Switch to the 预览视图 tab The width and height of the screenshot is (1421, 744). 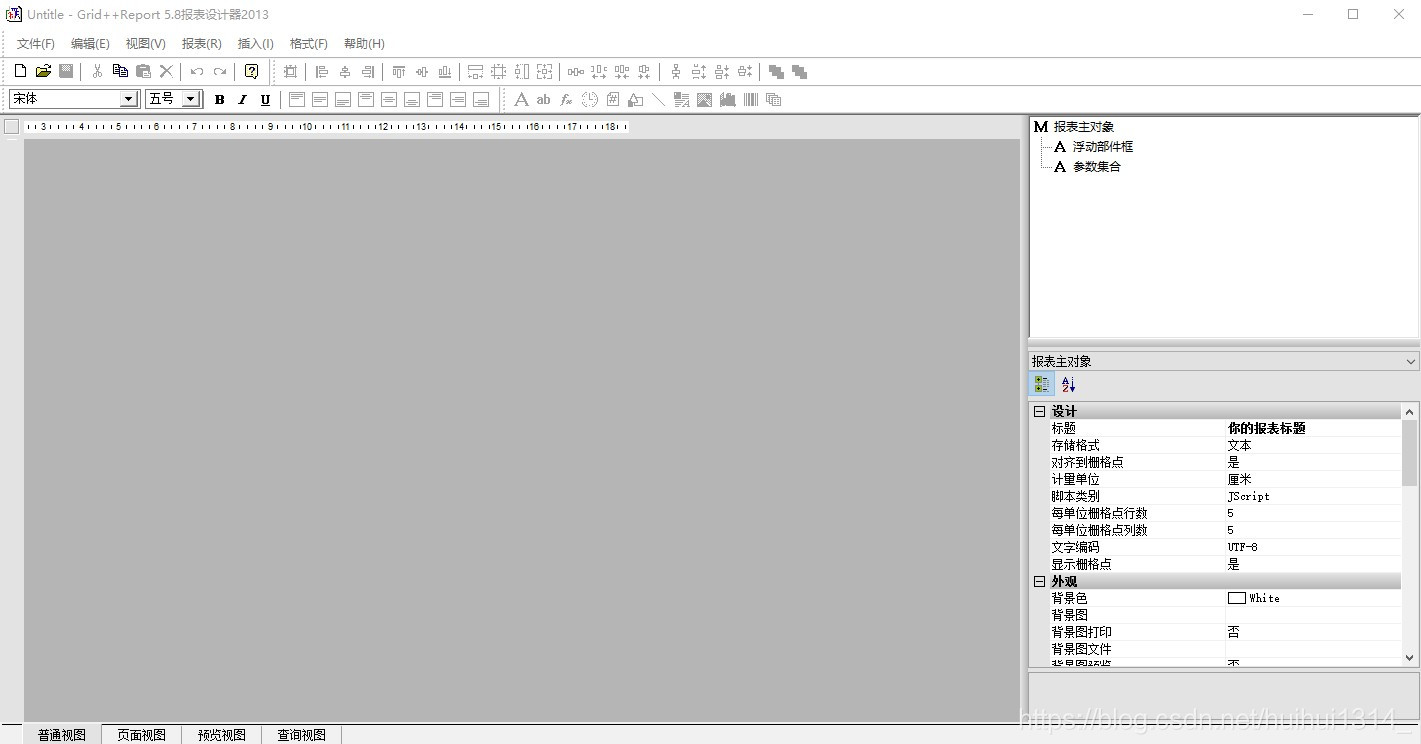click(x=221, y=735)
